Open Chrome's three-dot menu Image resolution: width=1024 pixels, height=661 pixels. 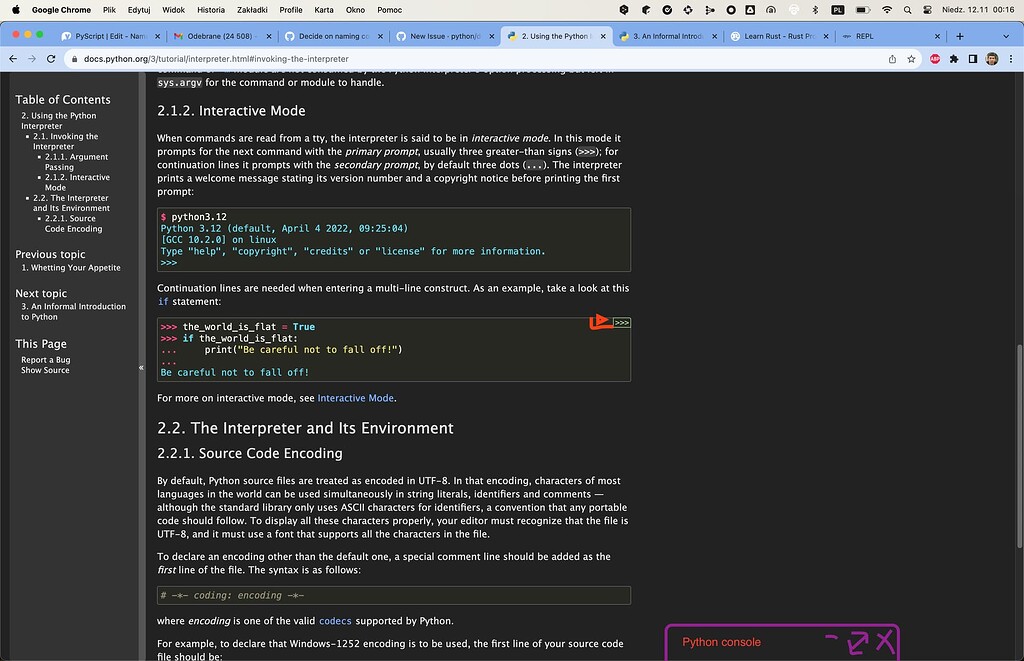click(x=1012, y=58)
